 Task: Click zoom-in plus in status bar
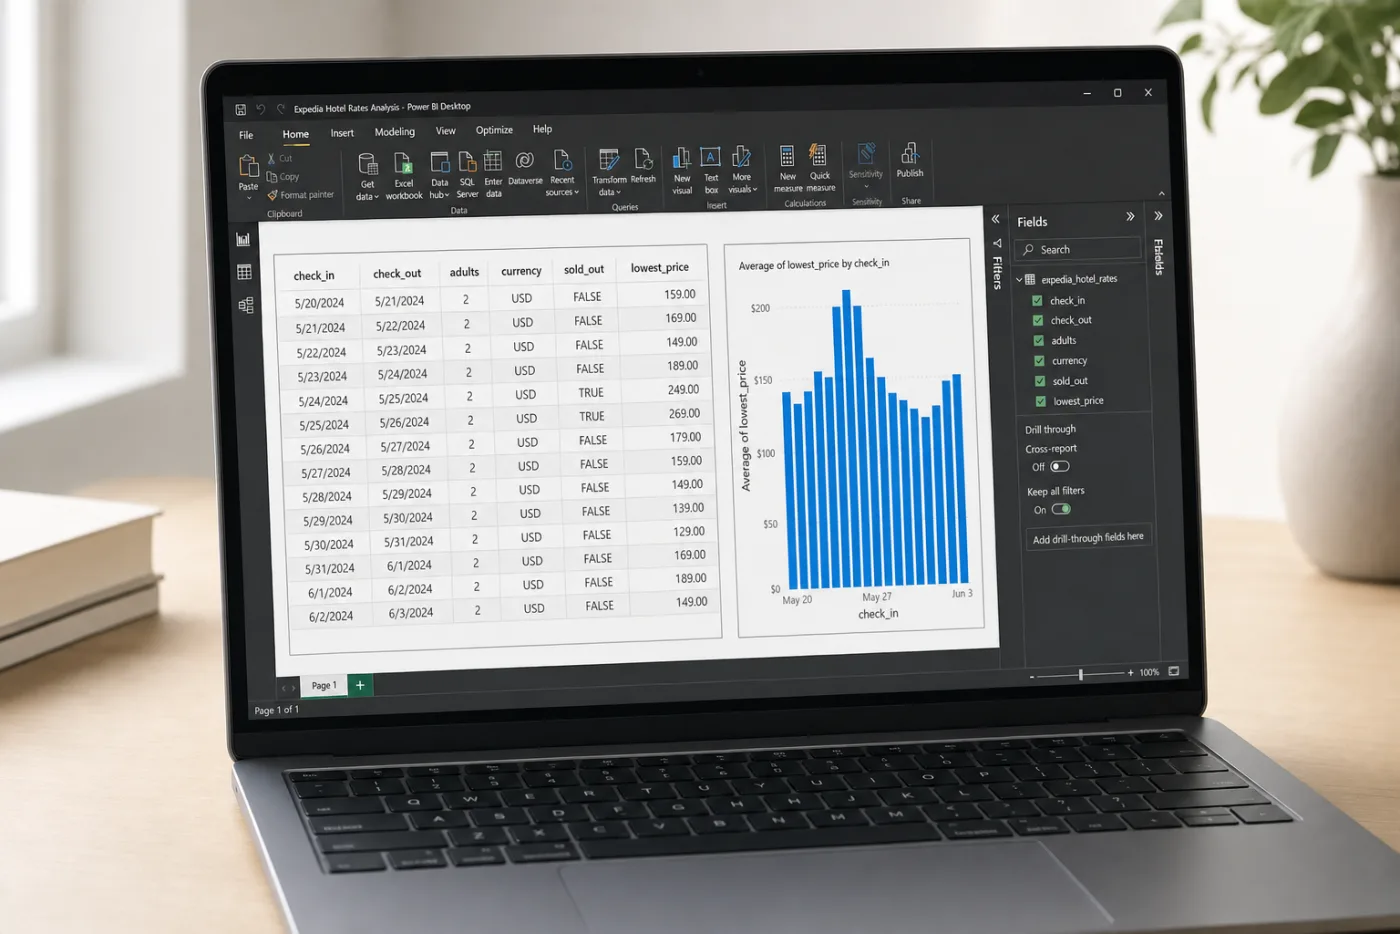pos(1131,673)
